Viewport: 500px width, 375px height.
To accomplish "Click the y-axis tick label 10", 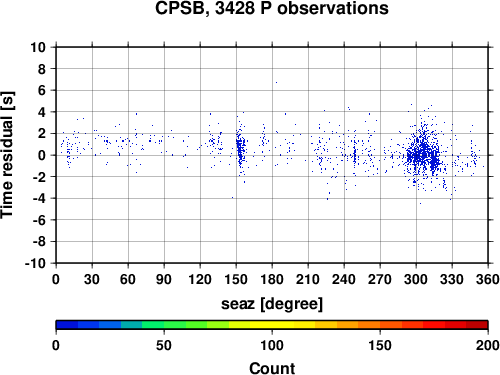I will coord(38,47).
